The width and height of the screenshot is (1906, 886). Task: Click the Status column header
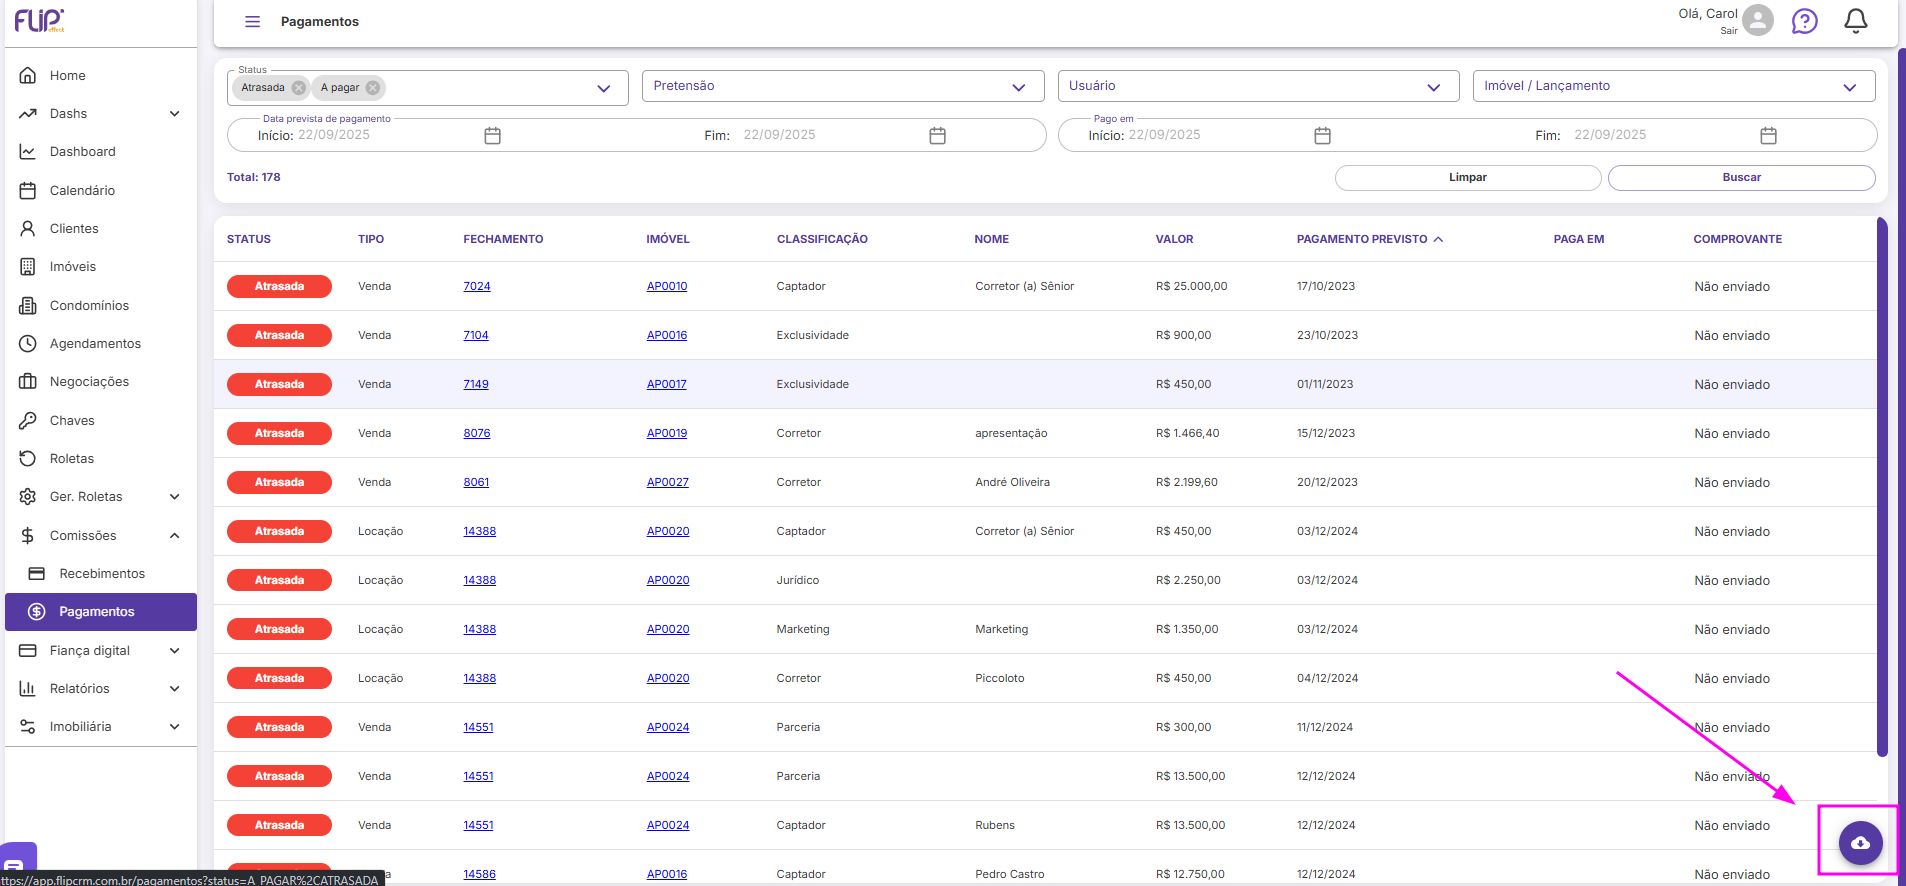(249, 240)
